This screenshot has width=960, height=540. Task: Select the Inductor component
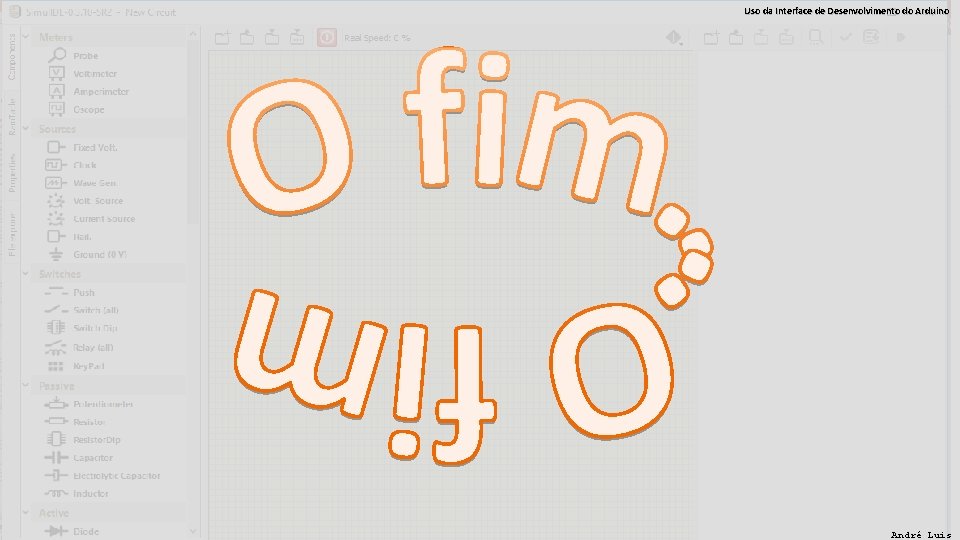pos(91,493)
